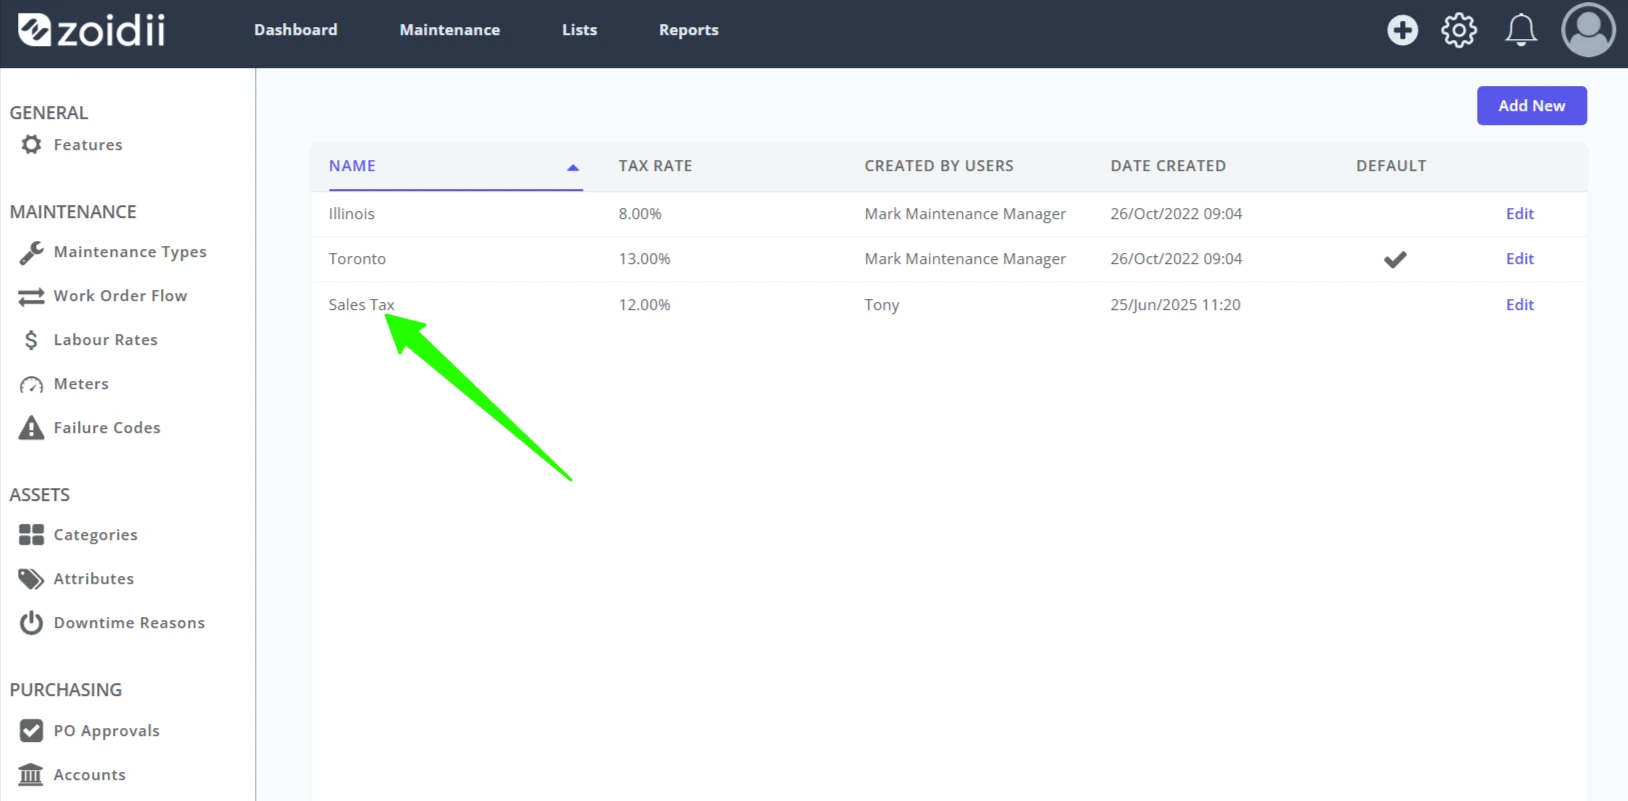Click the plus quick-add icon in header
The width and height of the screenshot is (1628, 801).
tap(1402, 30)
